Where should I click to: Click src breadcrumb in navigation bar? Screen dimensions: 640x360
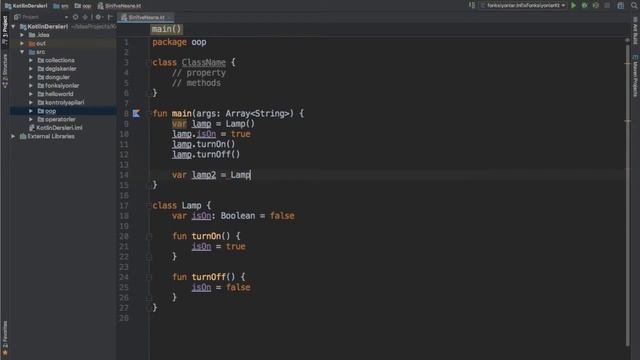[61, 6]
